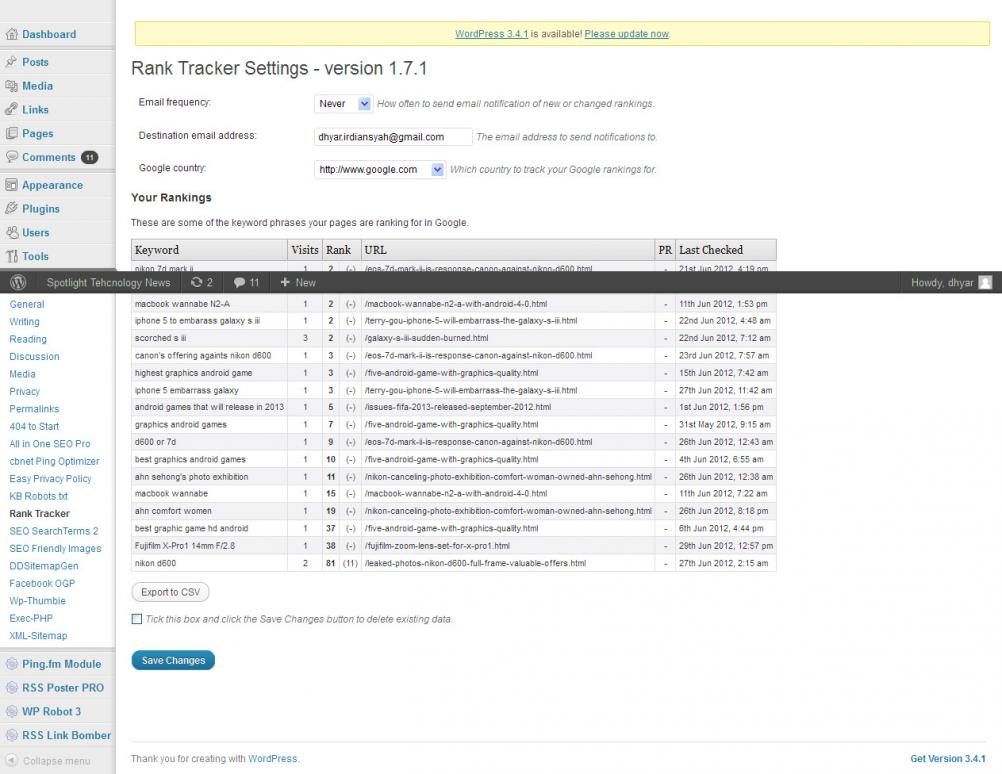Open the Permalinks settings submenu item
1002x774 pixels.
coord(34,408)
